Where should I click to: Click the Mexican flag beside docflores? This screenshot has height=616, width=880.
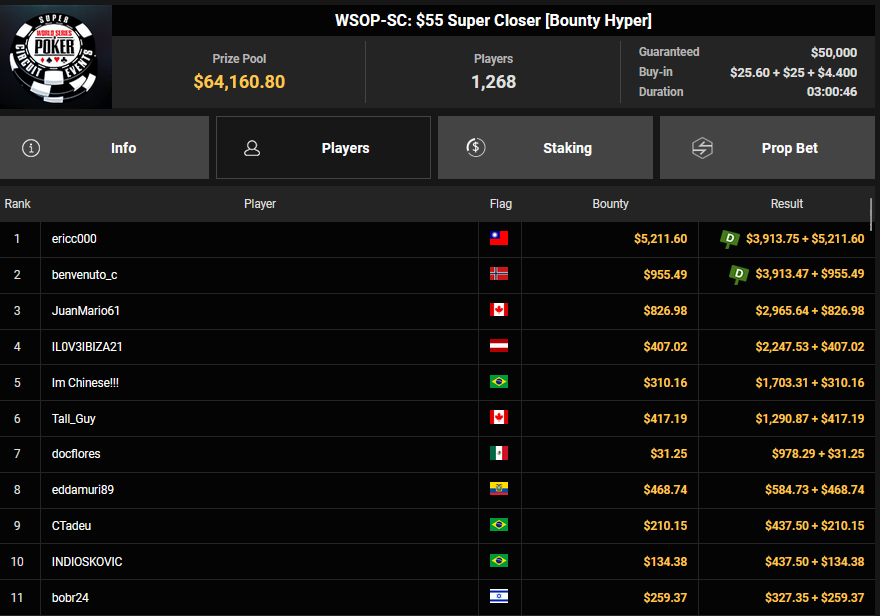498,454
